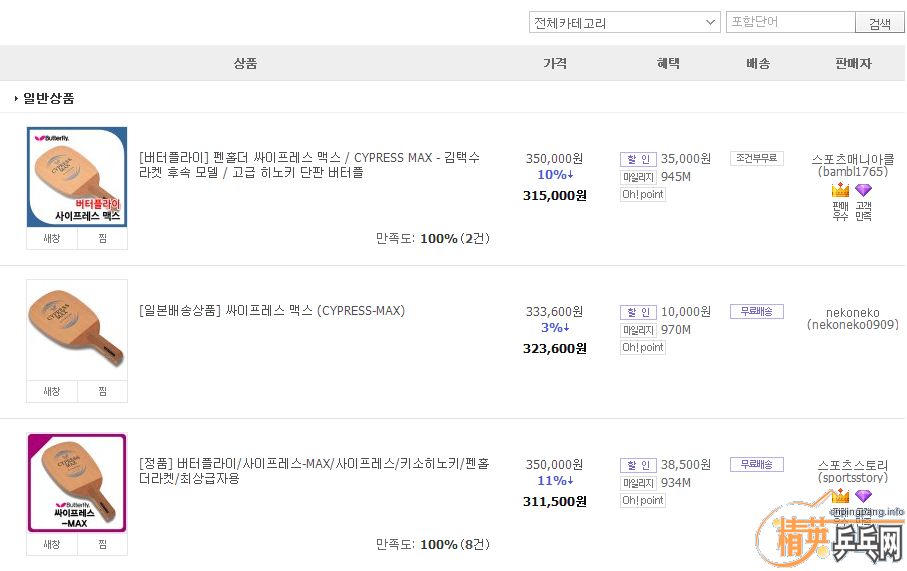Viewport: 907px width, 571px height.
Task: Click 찜 under the 315,000원 product
Action: click(102, 238)
